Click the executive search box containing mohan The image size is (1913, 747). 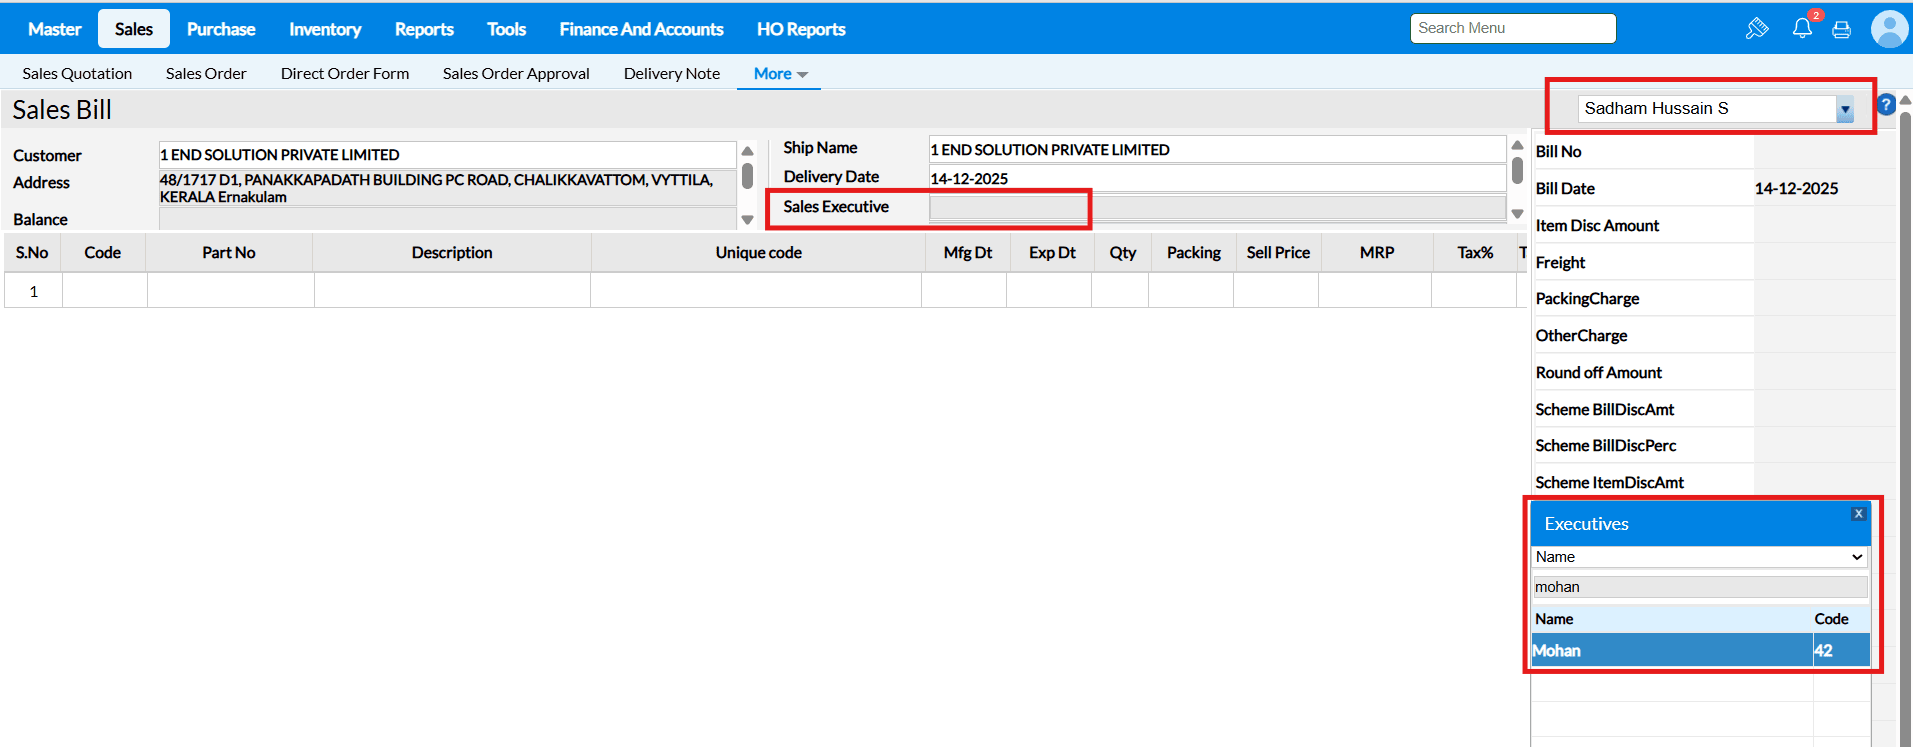click(1699, 587)
